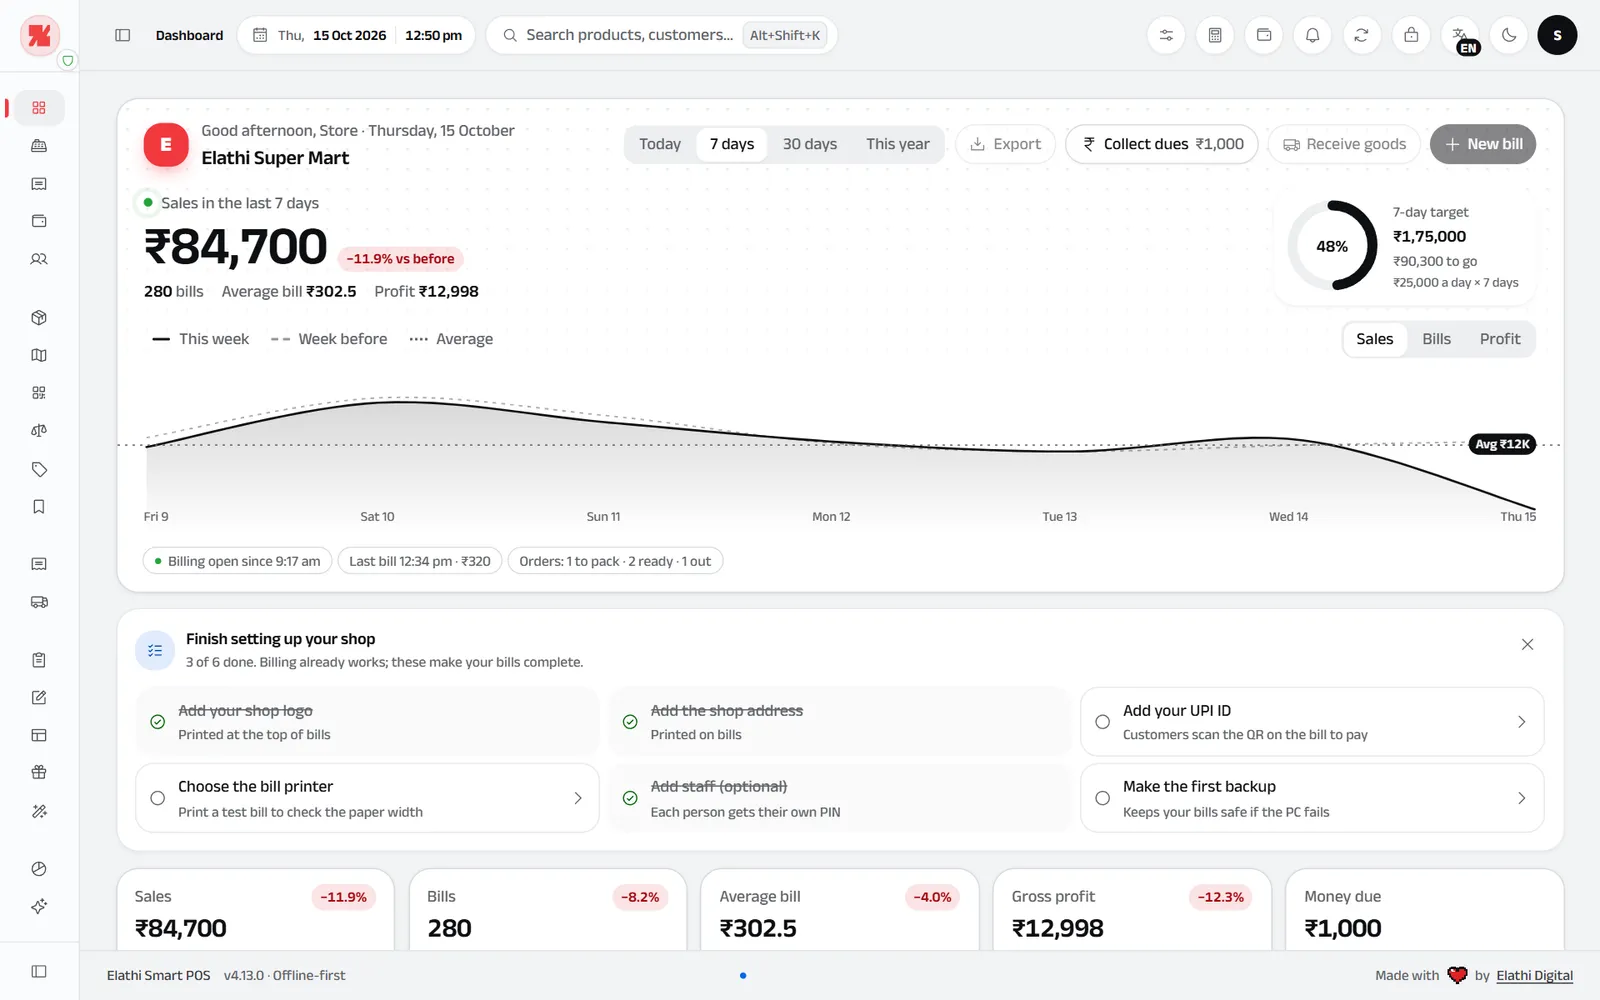Uncheck the Add your shop logo checkmark
The height and width of the screenshot is (1000, 1600).
[157, 722]
